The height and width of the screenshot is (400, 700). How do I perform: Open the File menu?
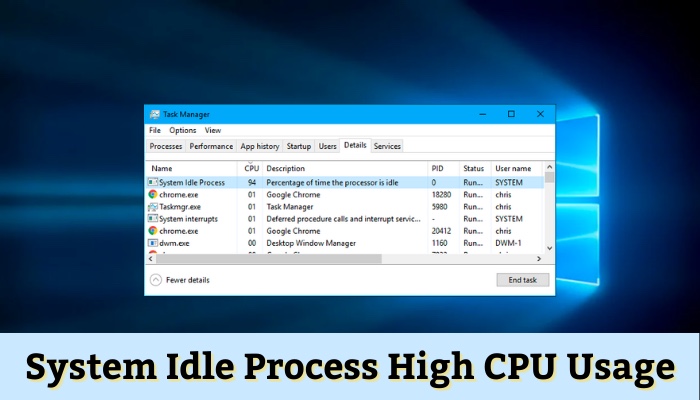(155, 130)
